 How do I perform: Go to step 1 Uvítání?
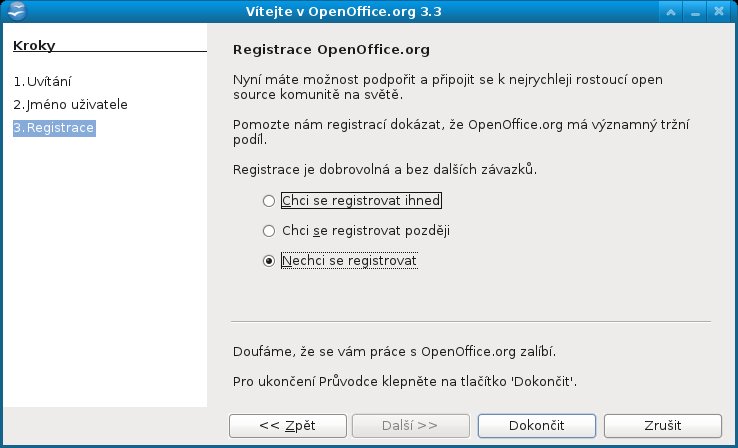42,82
